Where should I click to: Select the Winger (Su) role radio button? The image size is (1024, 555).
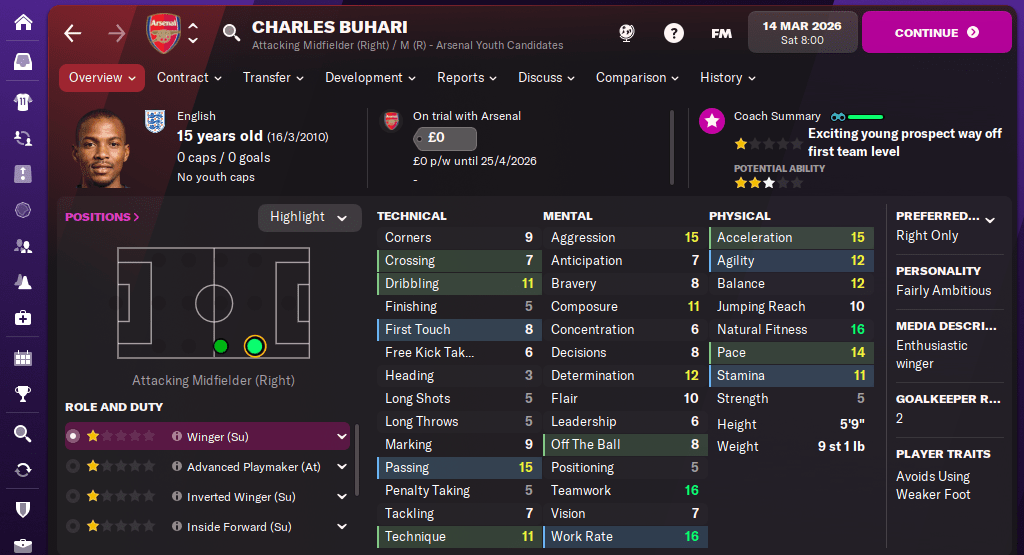tap(73, 436)
